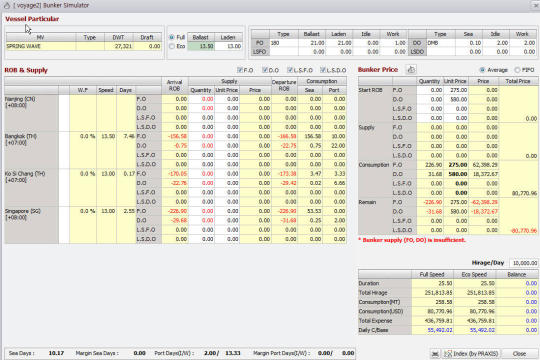This screenshot has height=360, width=540.
Task: Click Nanjing F.O supply quantity cell
Action: (201, 99)
